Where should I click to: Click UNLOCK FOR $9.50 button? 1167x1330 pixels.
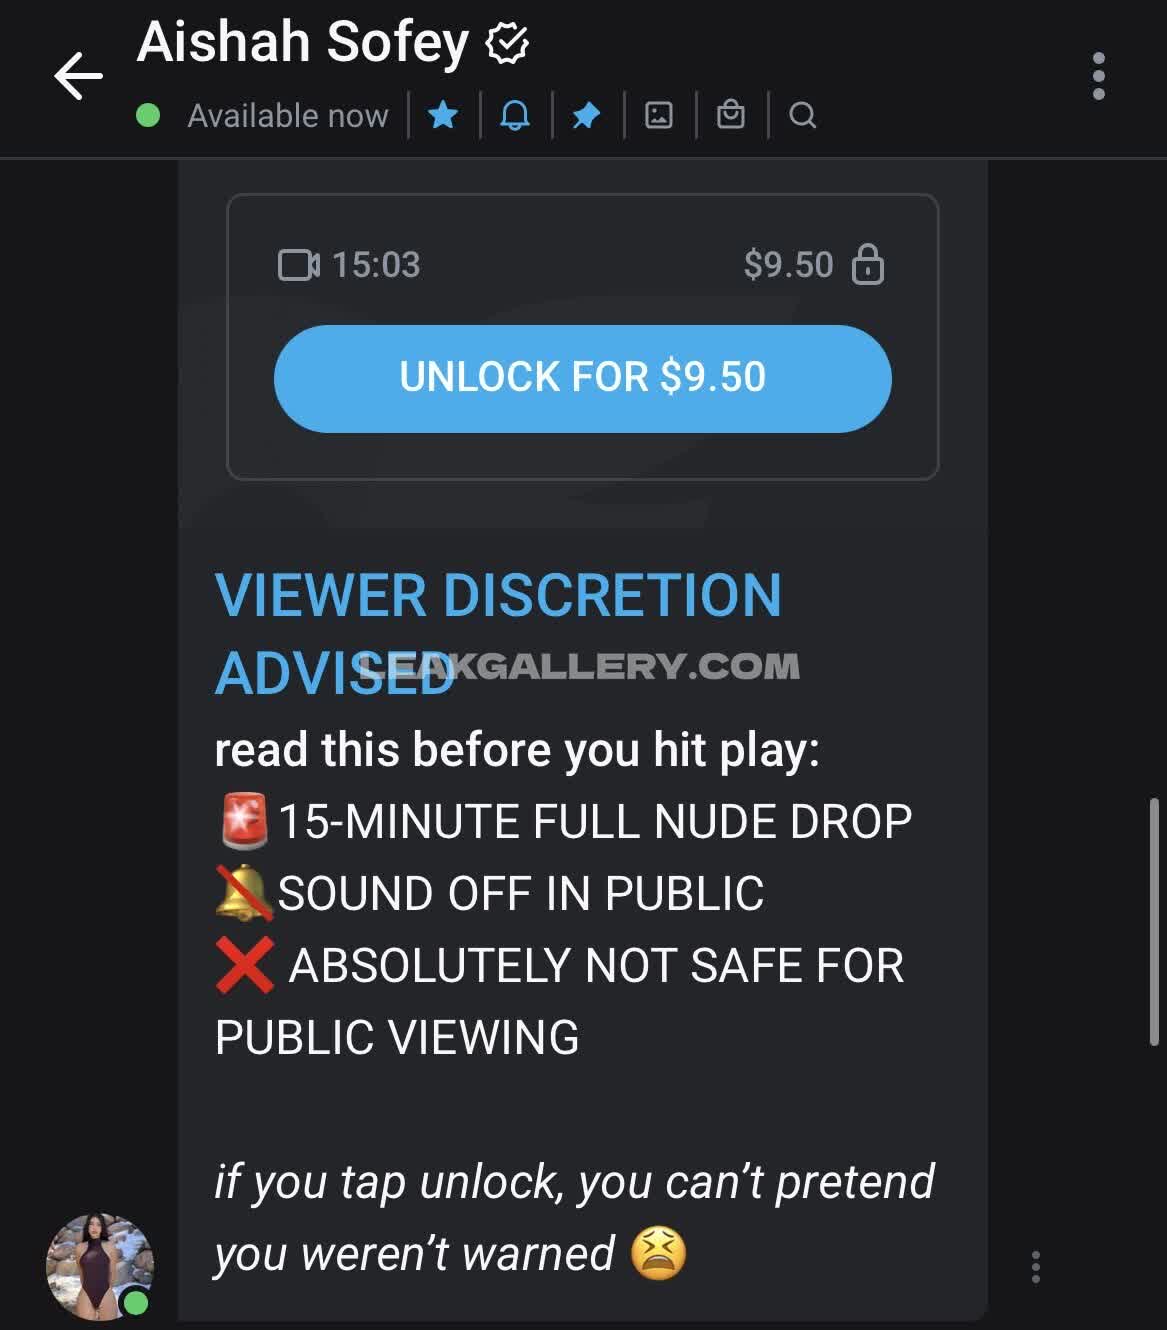[x=583, y=378]
